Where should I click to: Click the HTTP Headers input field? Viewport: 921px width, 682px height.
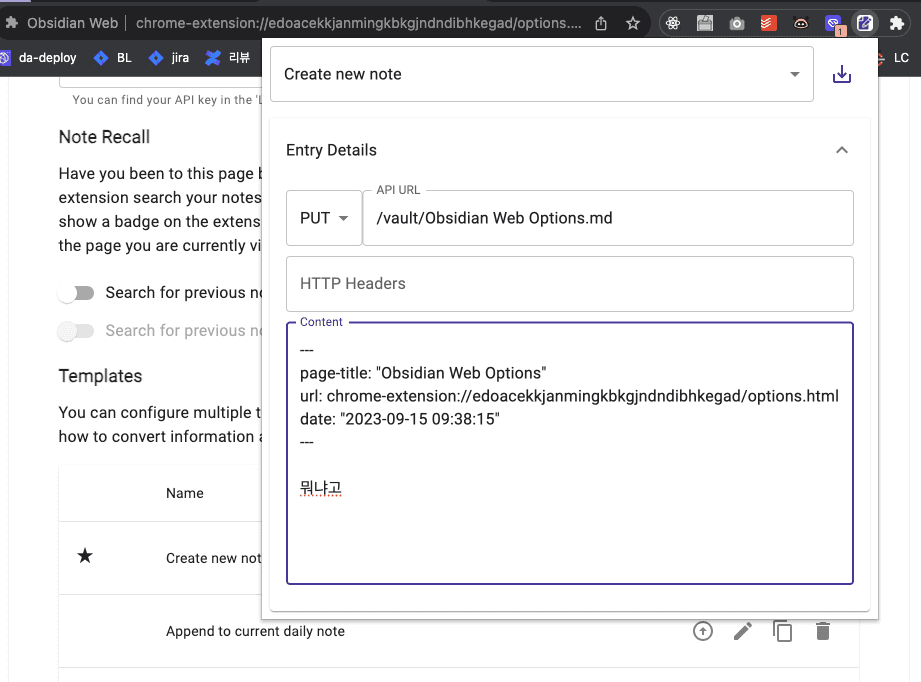coord(570,284)
